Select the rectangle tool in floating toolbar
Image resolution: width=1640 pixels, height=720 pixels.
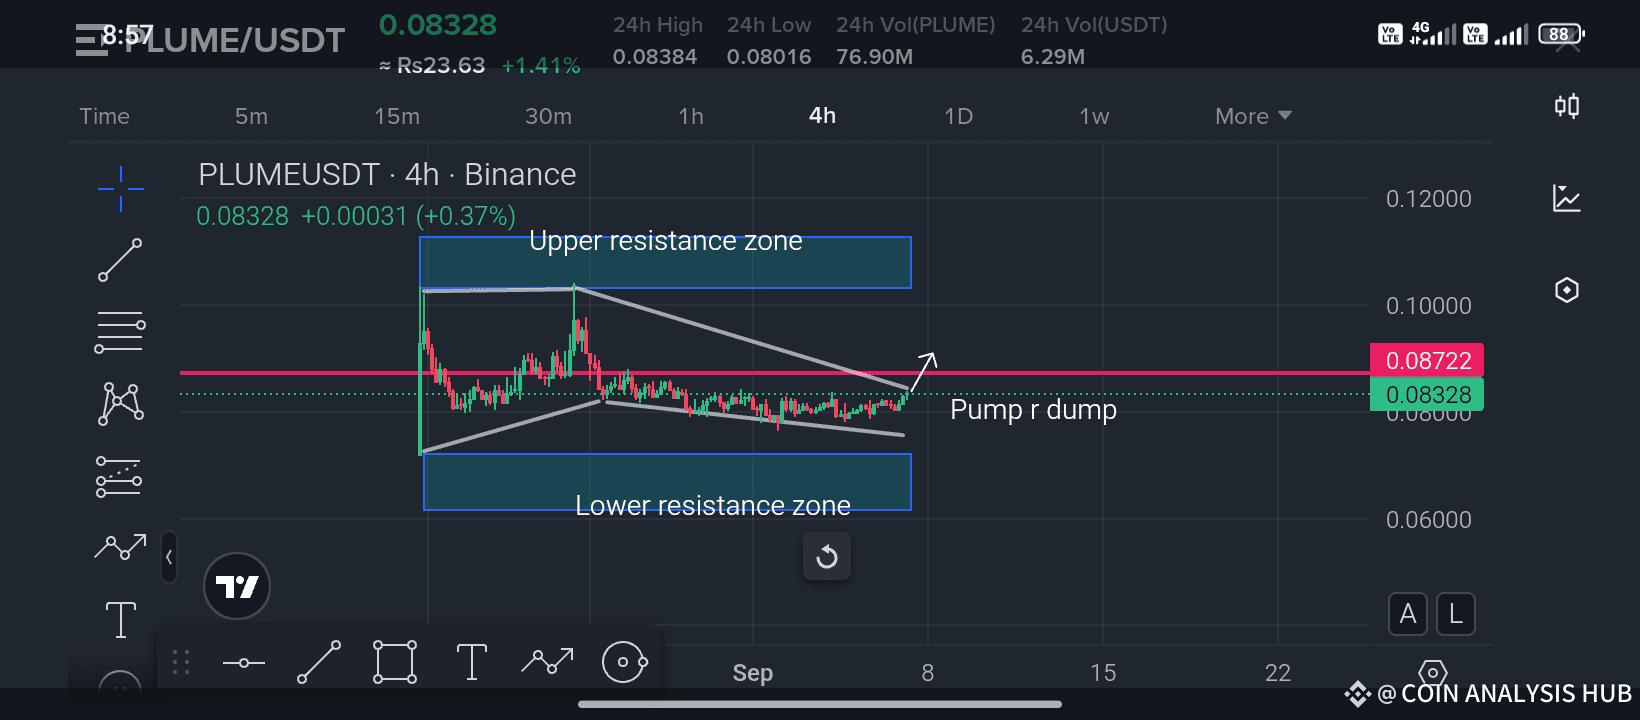(395, 662)
